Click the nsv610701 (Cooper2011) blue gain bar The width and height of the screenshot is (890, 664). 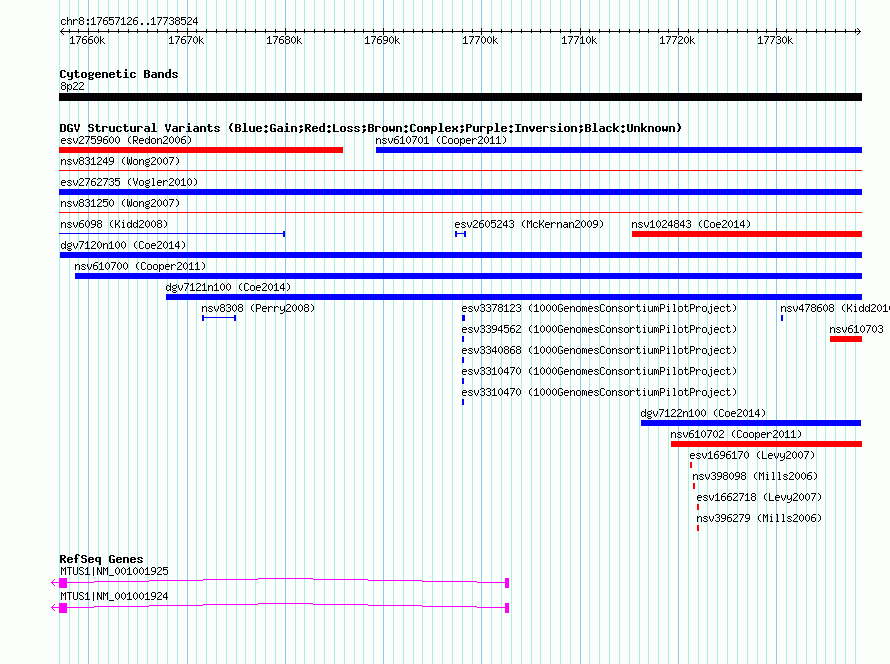pyautogui.click(x=619, y=150)
